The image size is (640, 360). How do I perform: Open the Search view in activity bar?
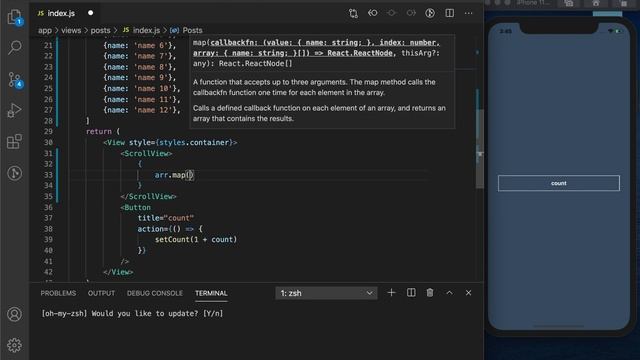(15, 48)
